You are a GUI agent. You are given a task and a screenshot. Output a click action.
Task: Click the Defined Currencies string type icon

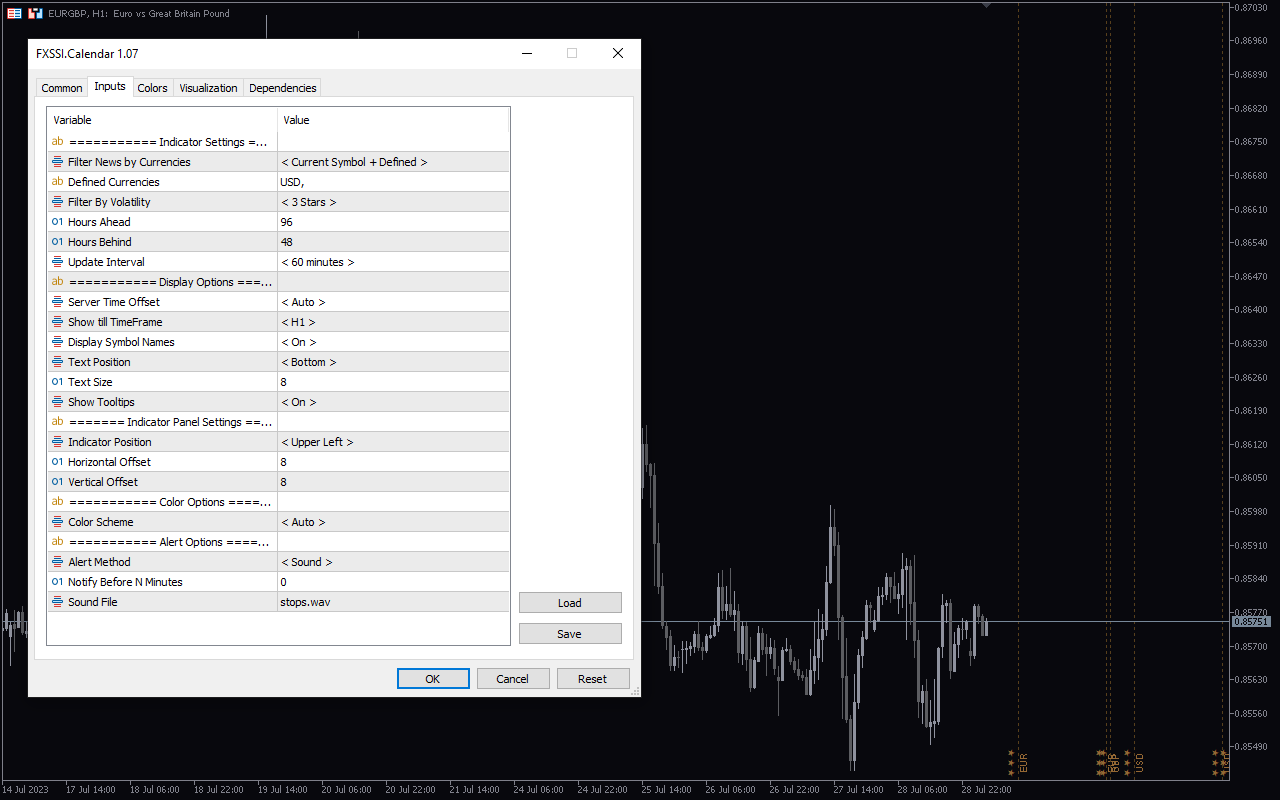point(57,182)
